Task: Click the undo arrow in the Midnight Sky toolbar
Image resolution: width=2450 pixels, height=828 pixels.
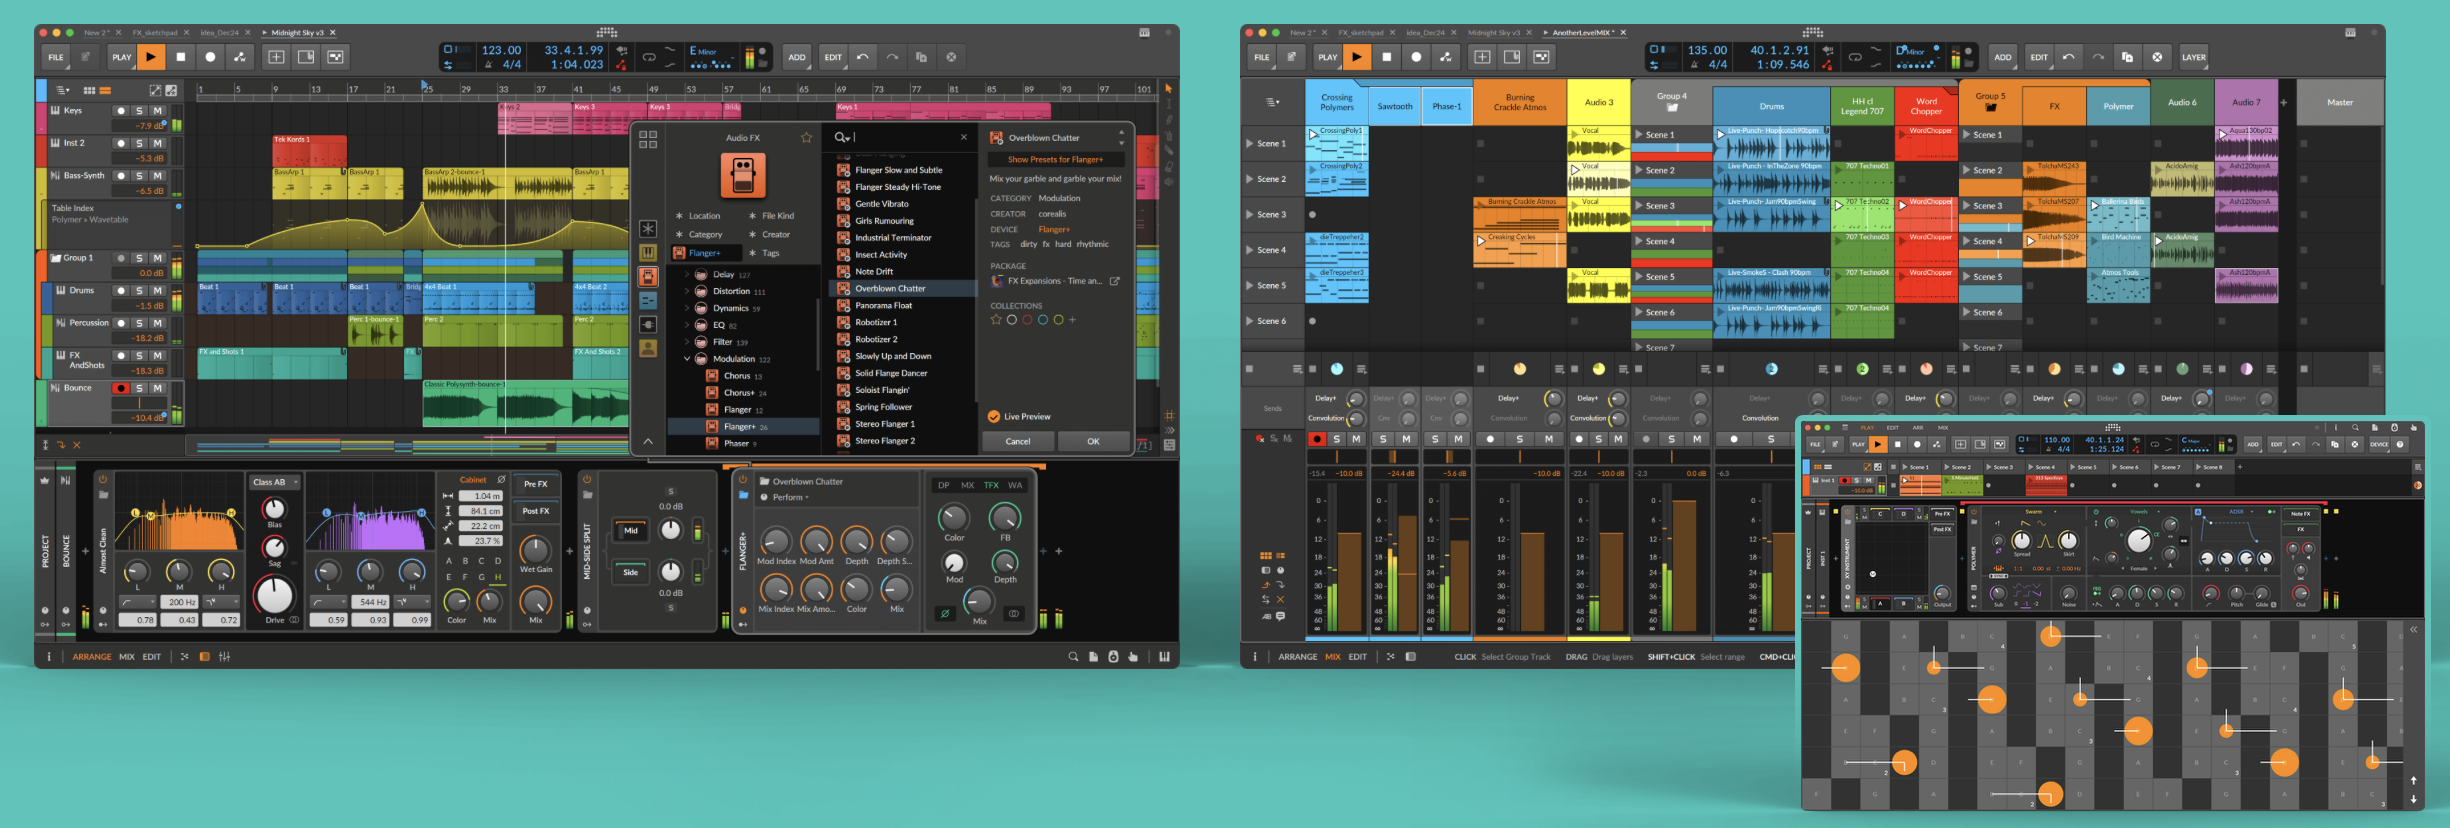Action: (863, 57)
